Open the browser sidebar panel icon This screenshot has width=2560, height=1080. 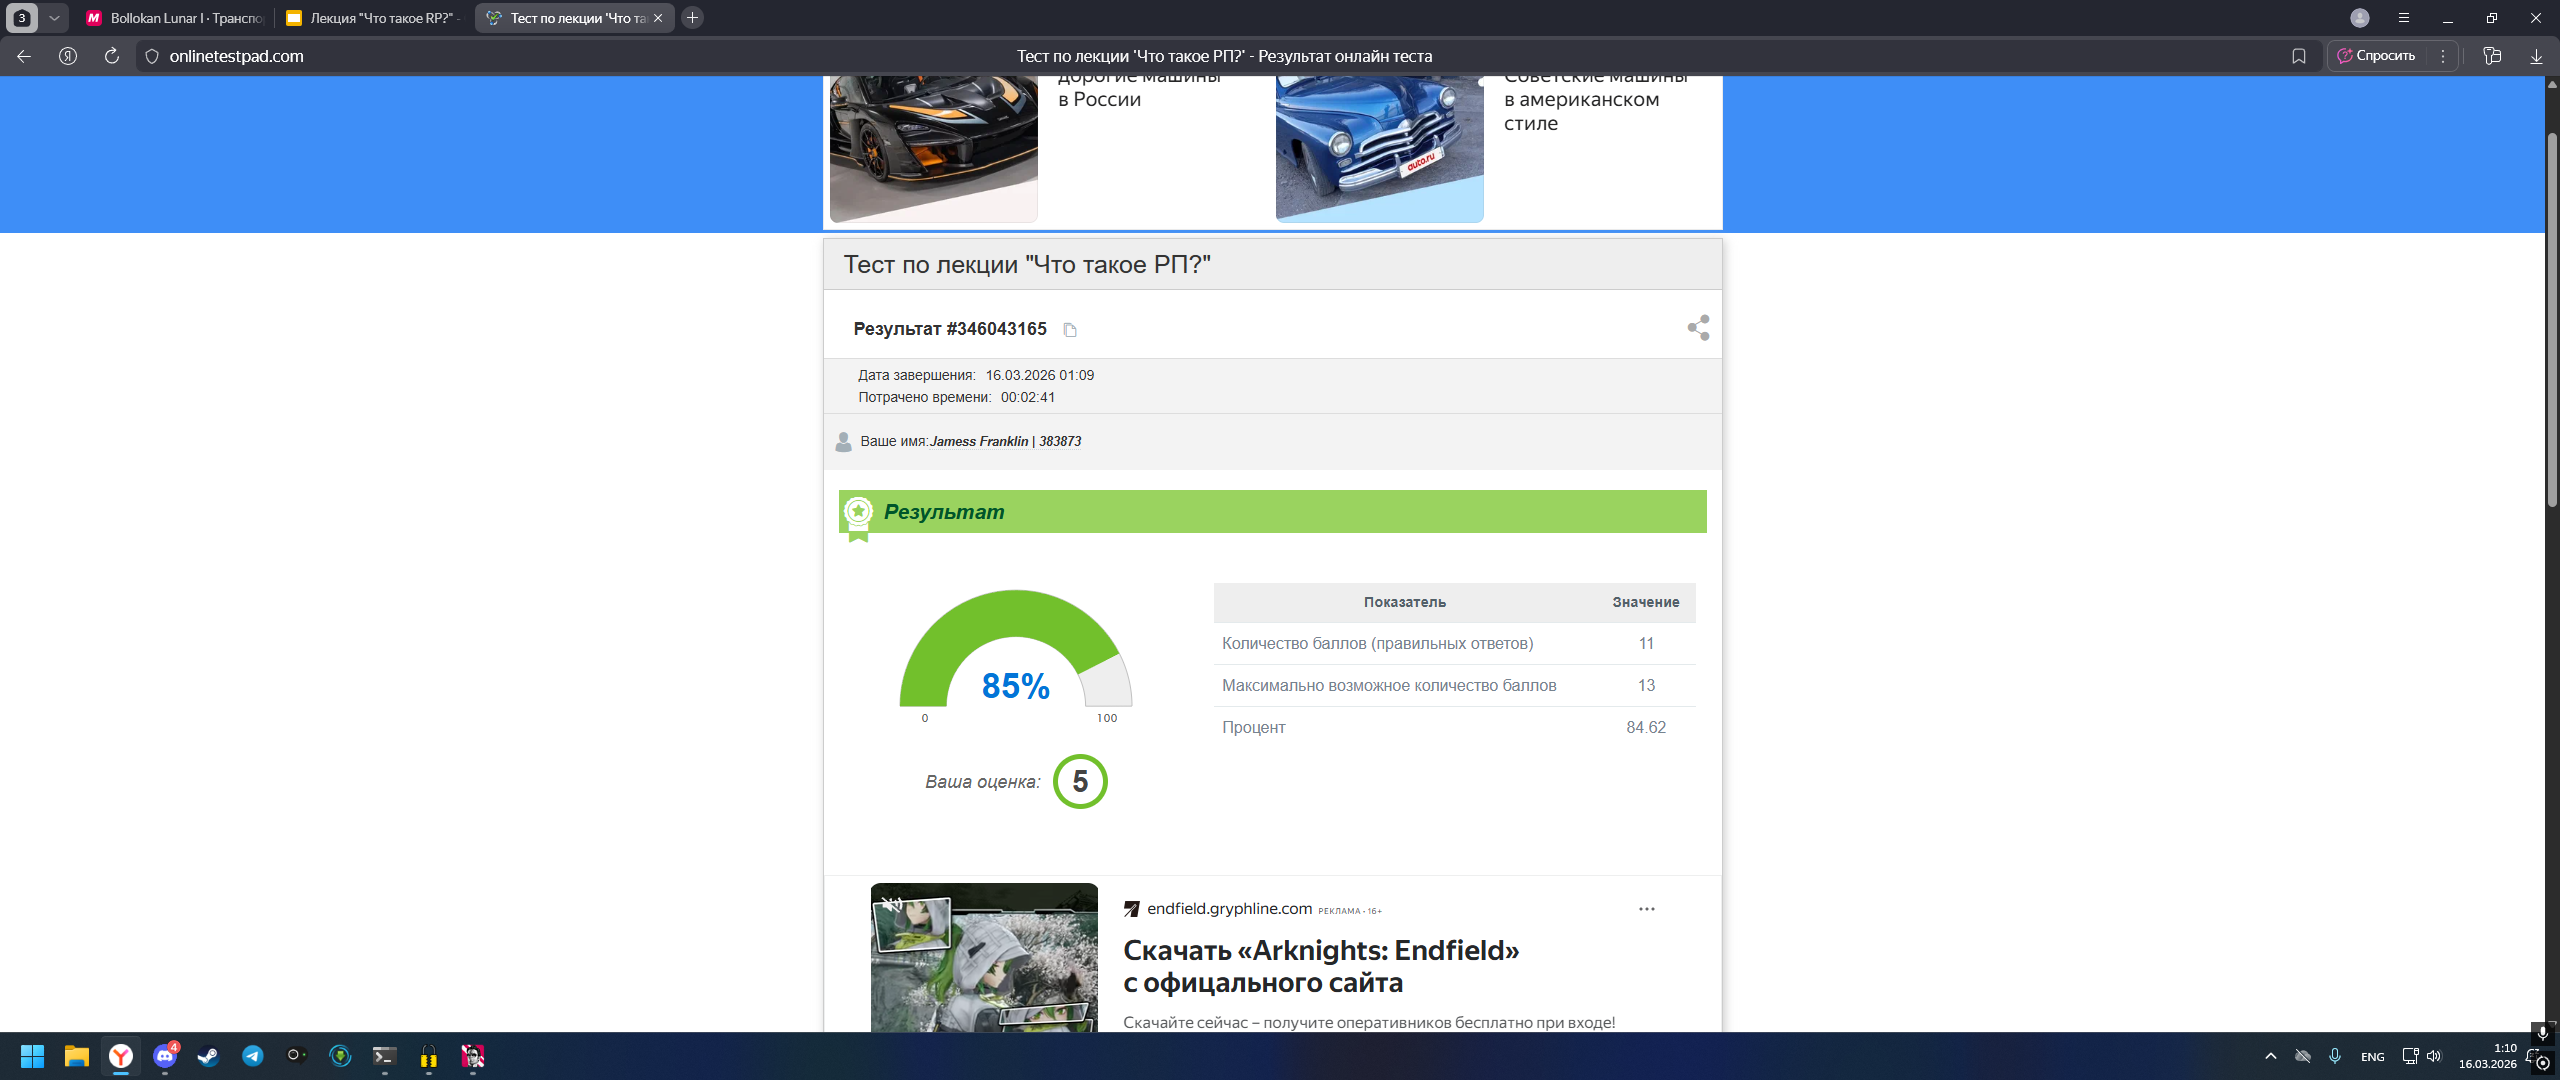coord(2492,56)
